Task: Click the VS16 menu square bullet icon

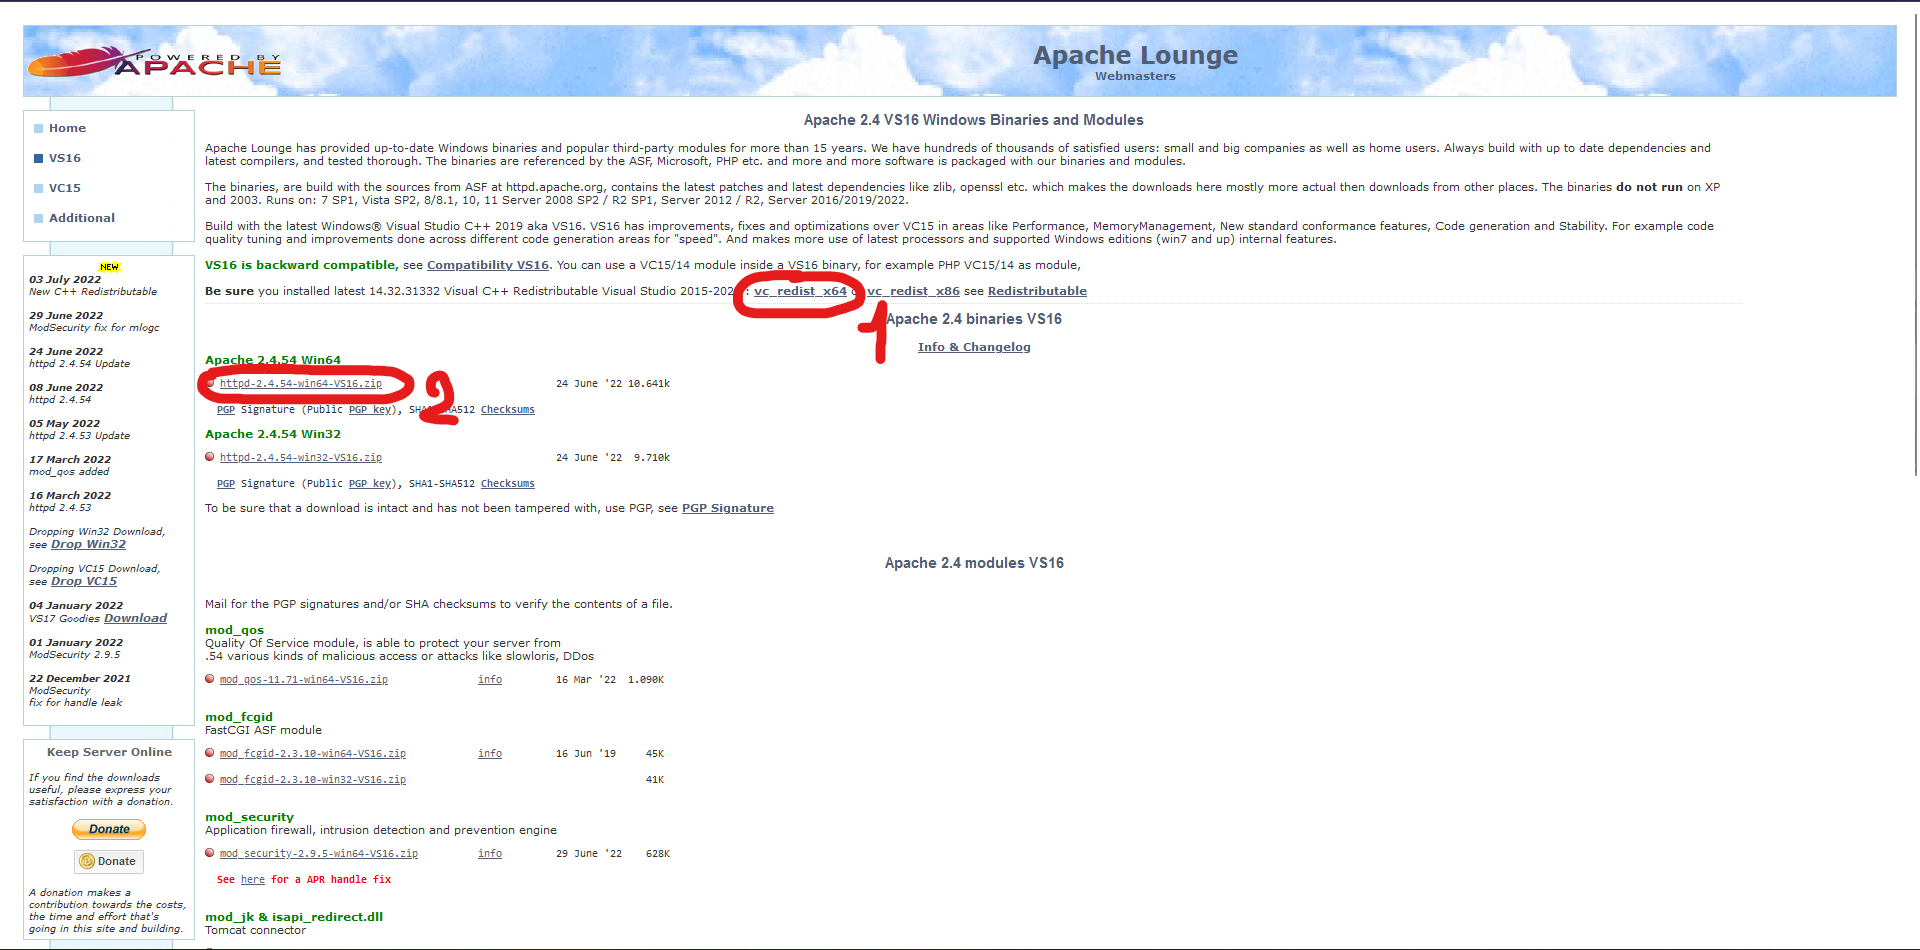Action: click(x=38, y=158)
